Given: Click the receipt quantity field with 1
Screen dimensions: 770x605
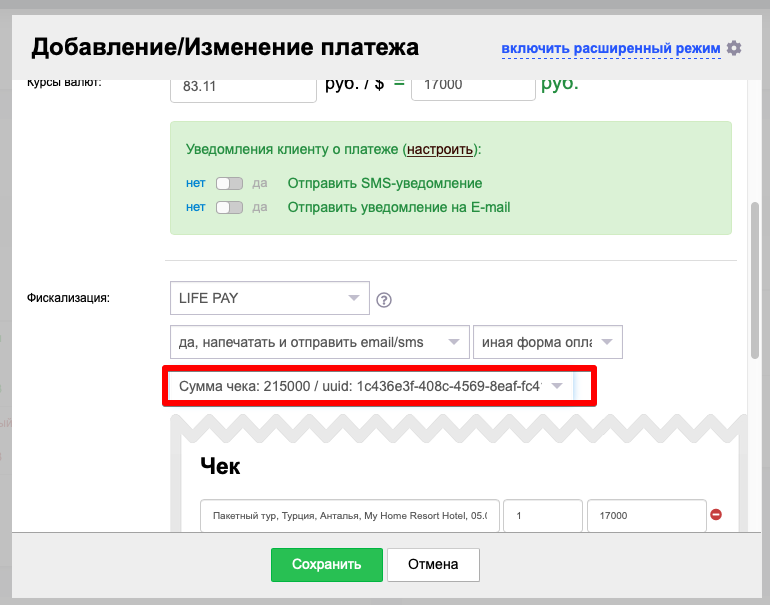Looking at the screenshot, I should click(x=543, y=516).
